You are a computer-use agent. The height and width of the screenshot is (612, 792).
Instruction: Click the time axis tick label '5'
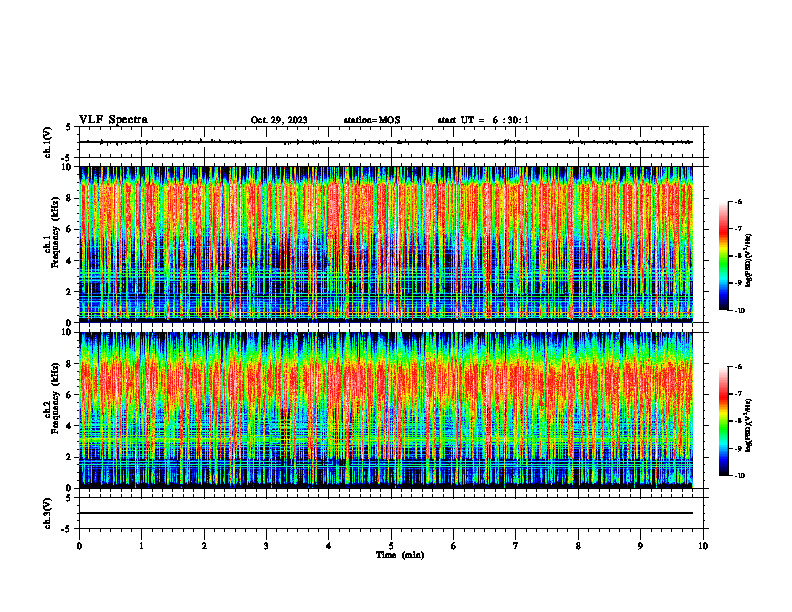click(391, 546)
